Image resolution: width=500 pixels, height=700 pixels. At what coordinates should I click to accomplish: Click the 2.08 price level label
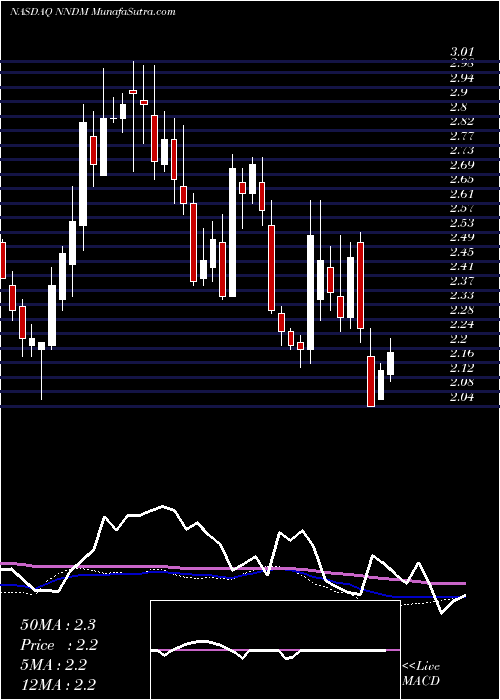(x=462, y=382)
